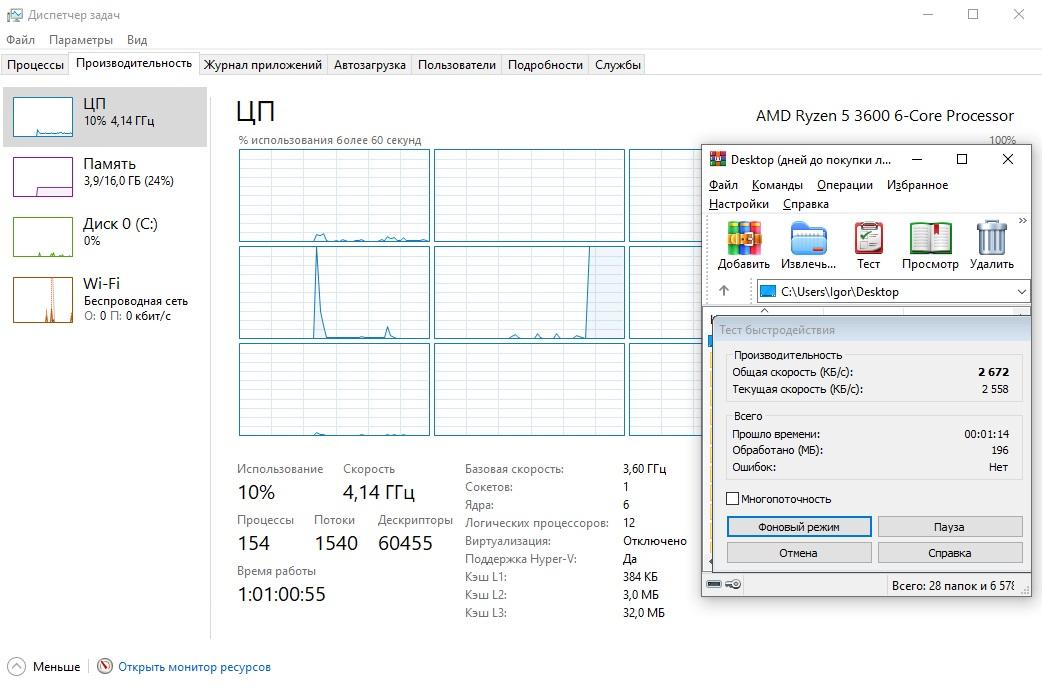Open the Избранное menu in WinRAR
The image size is (1042, 691).
click(917, 185)
